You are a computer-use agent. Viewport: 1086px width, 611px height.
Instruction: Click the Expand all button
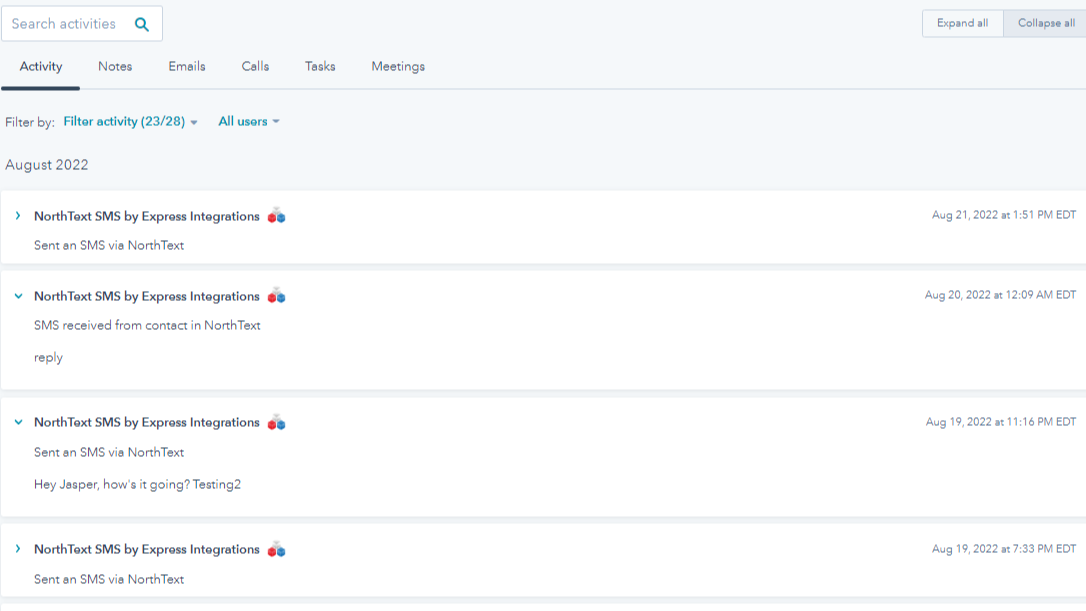[961, 22]
